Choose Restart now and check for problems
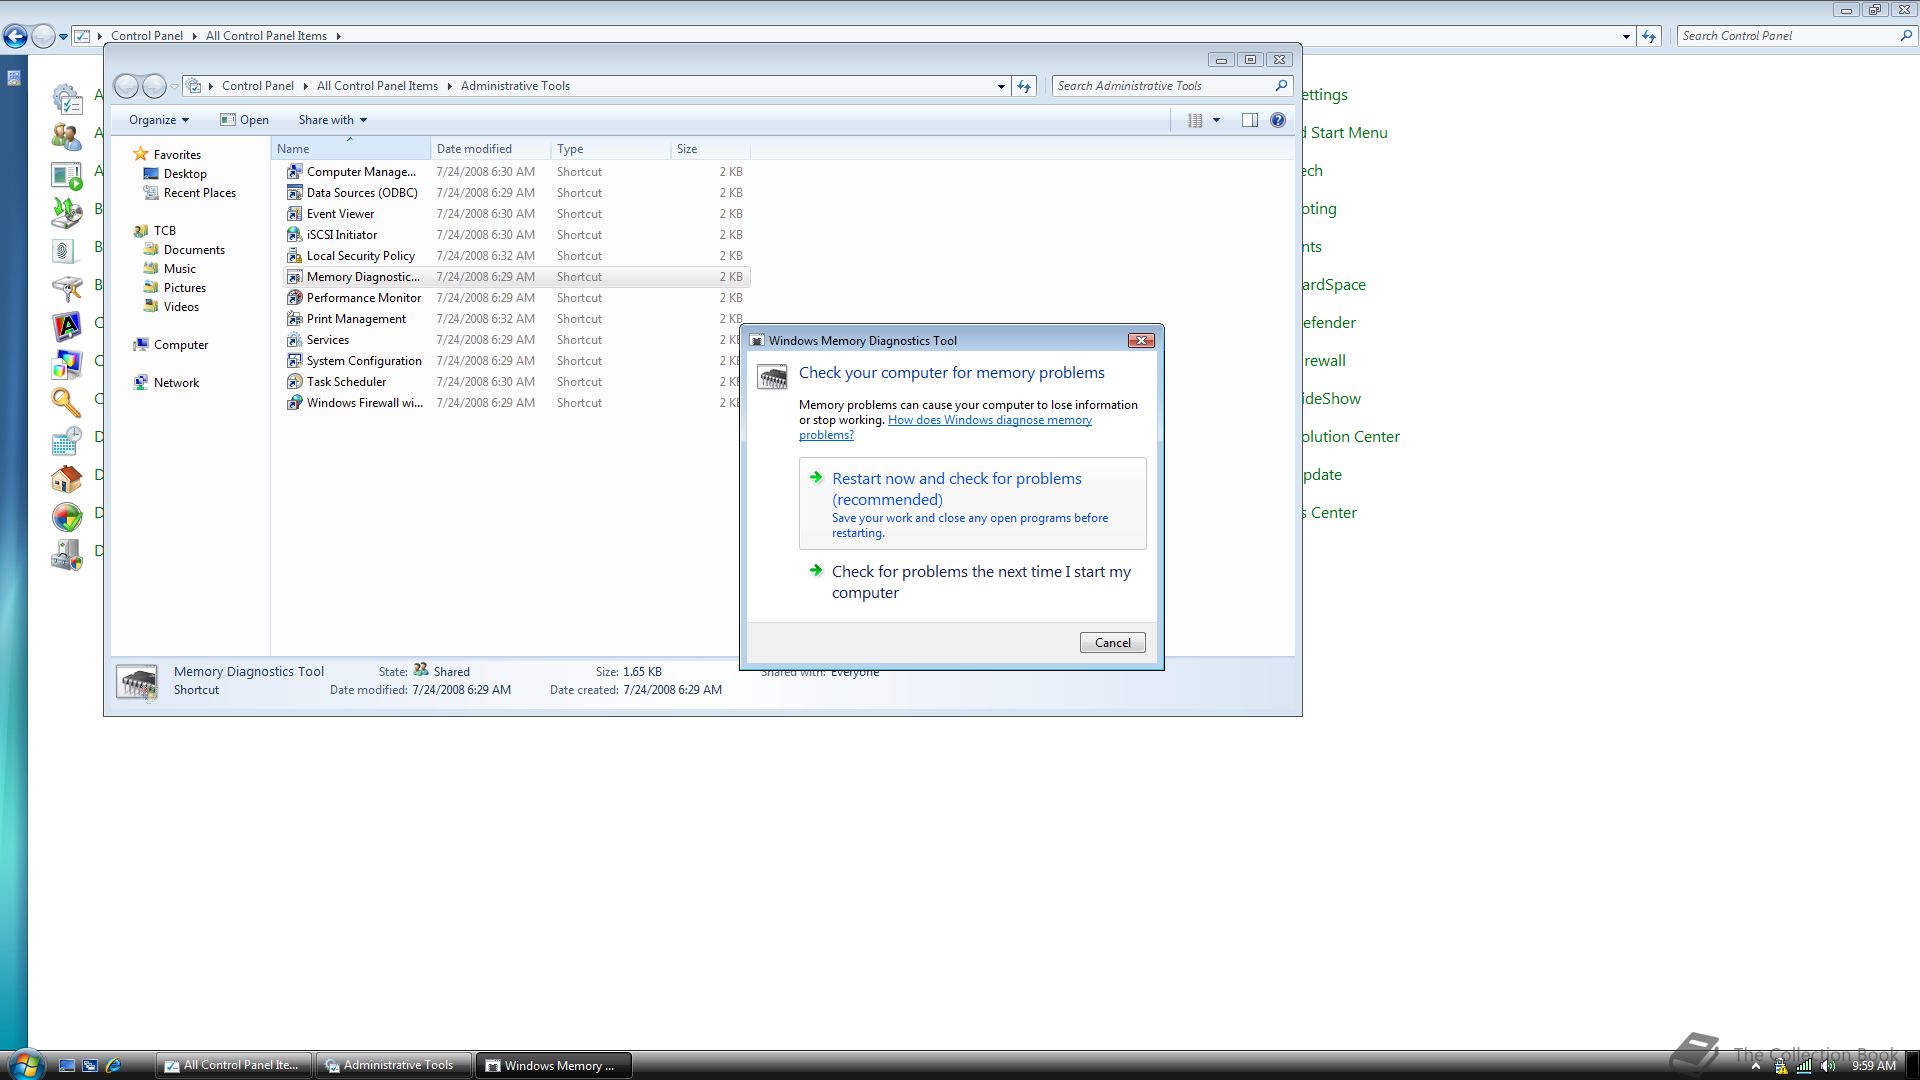The height and width of the screenshot is (1080, 1920). [x=972, y=504]
